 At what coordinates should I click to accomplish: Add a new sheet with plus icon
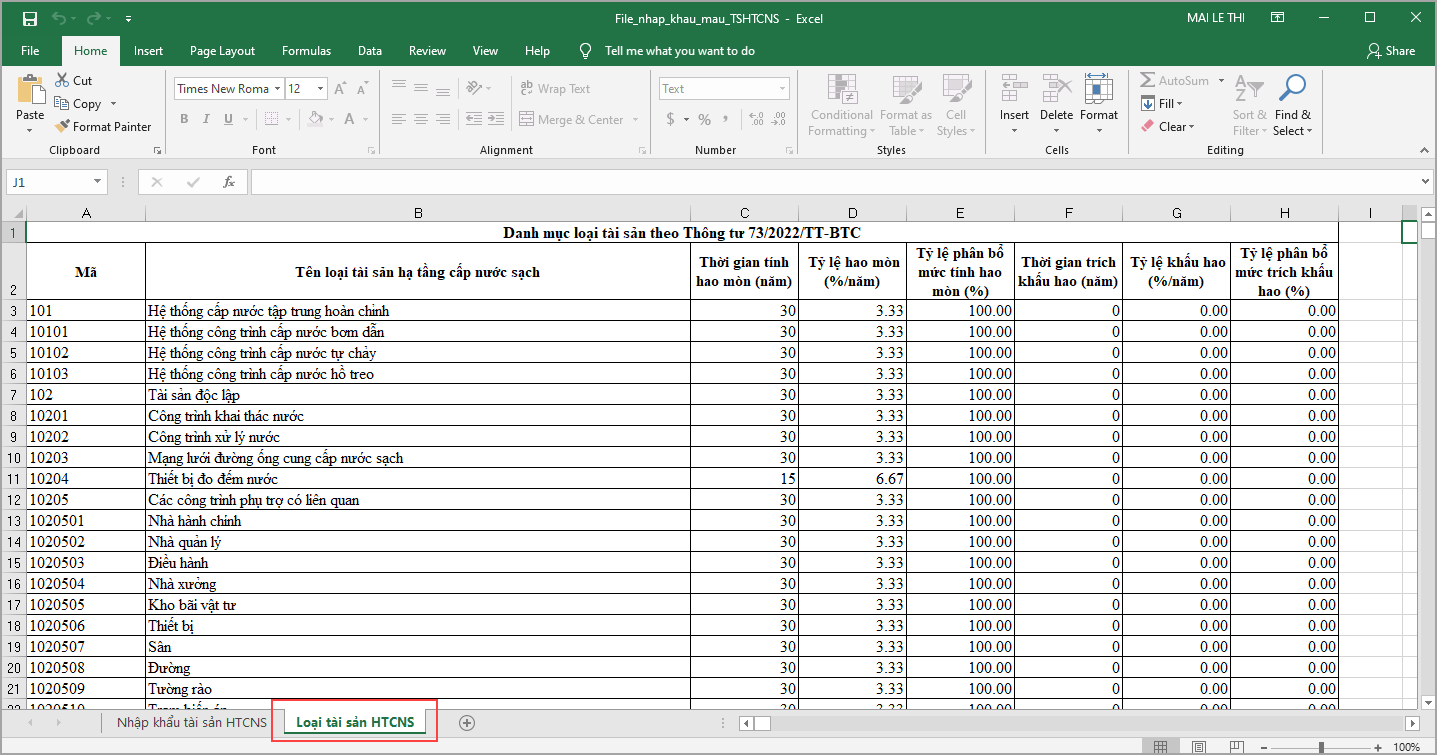pos(466,723)
